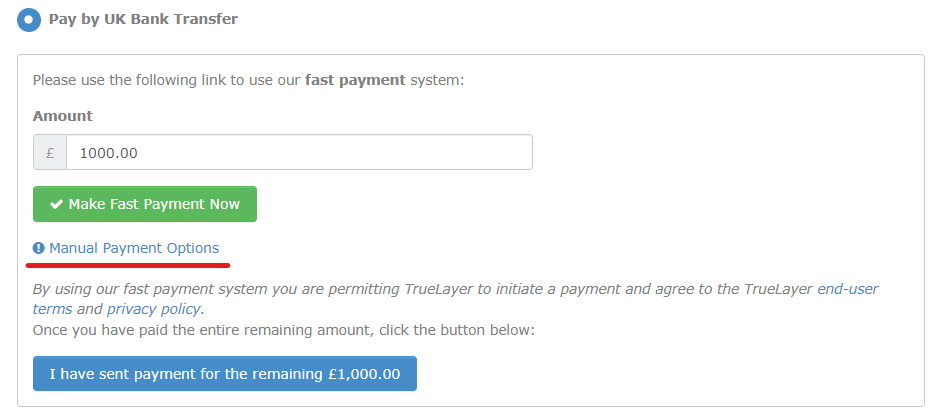Image resolution: width=940 pixels, height=417 pixels.
Task: Click the Pay by UK Bank Transfer label
Action: pyautogui.click(x=143, y=19)
